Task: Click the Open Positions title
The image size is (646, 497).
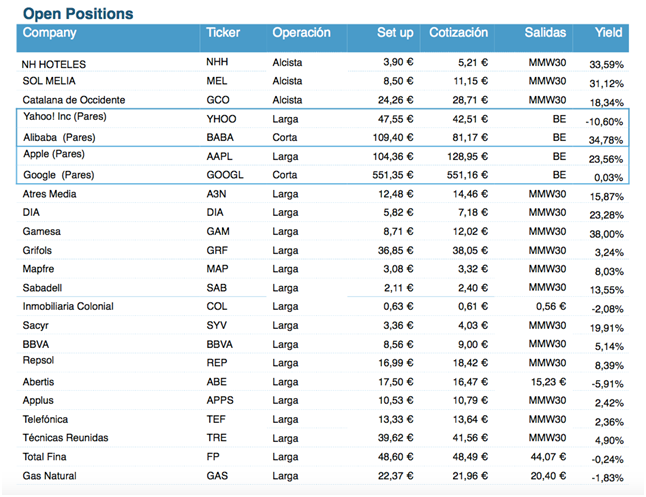Action: tap(78, 13)
